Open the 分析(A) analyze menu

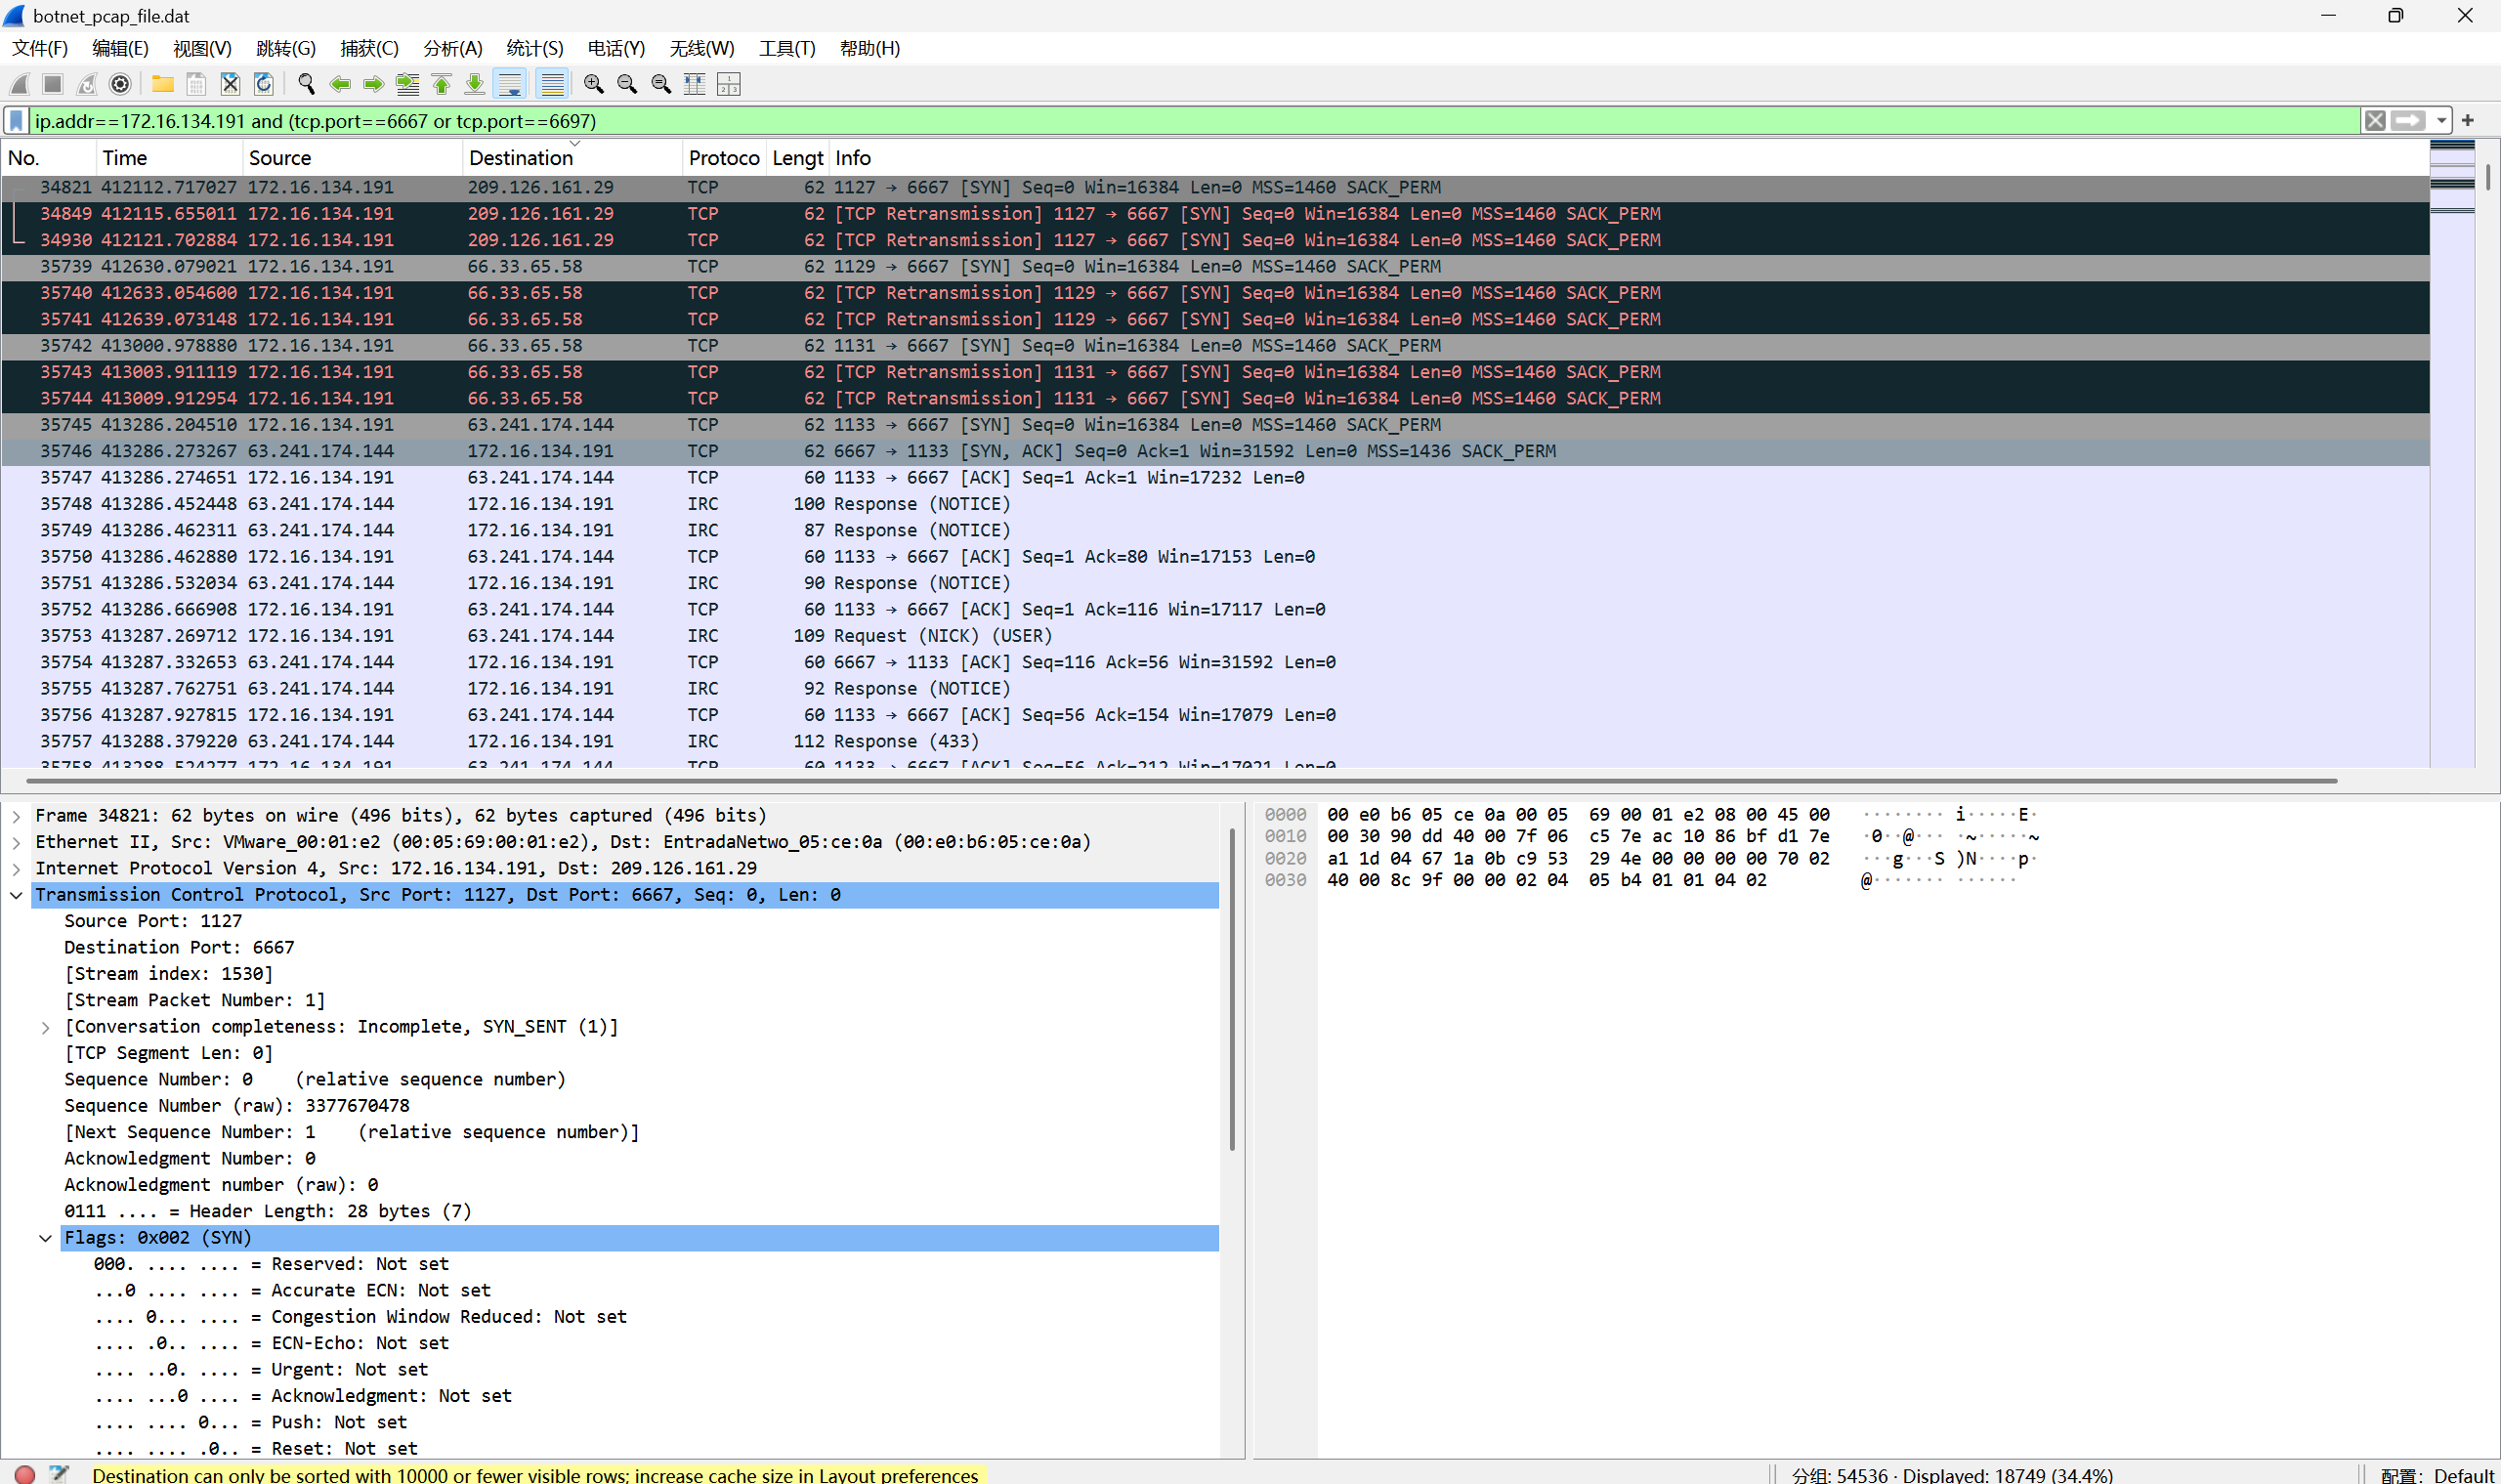pyautogui.click(x=452, y=48)
